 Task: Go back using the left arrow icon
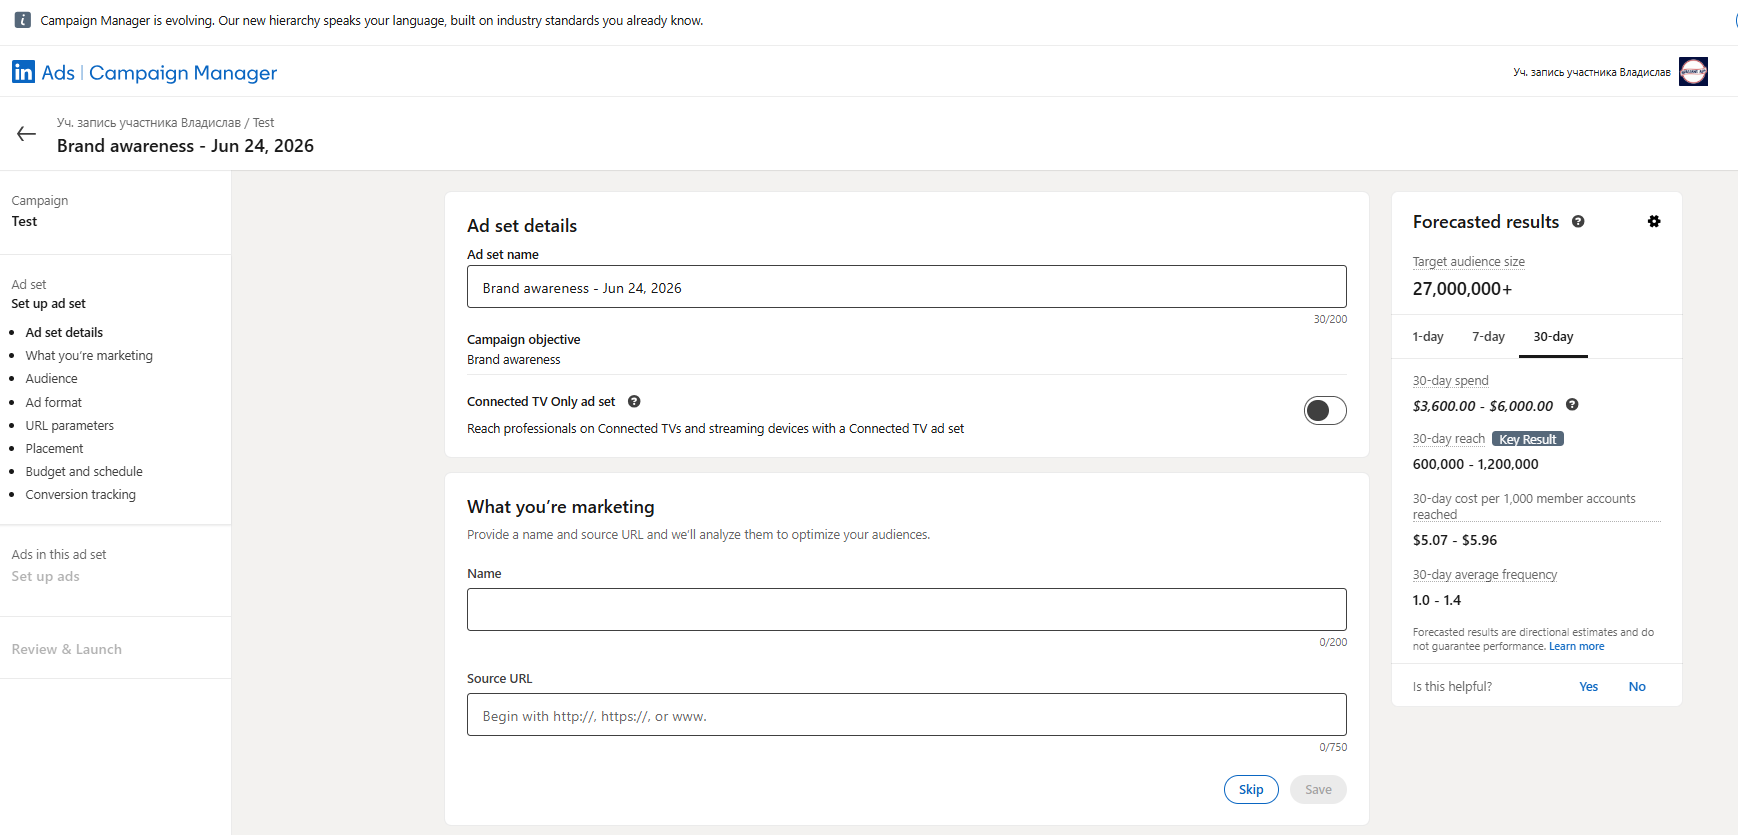tap(27, 134)
